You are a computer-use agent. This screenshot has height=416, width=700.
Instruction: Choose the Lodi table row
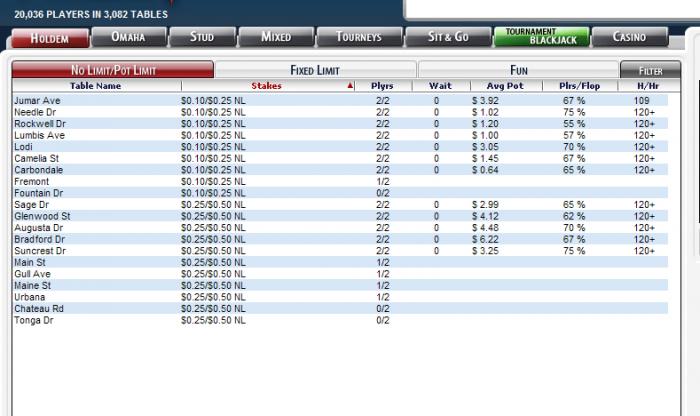340,147
